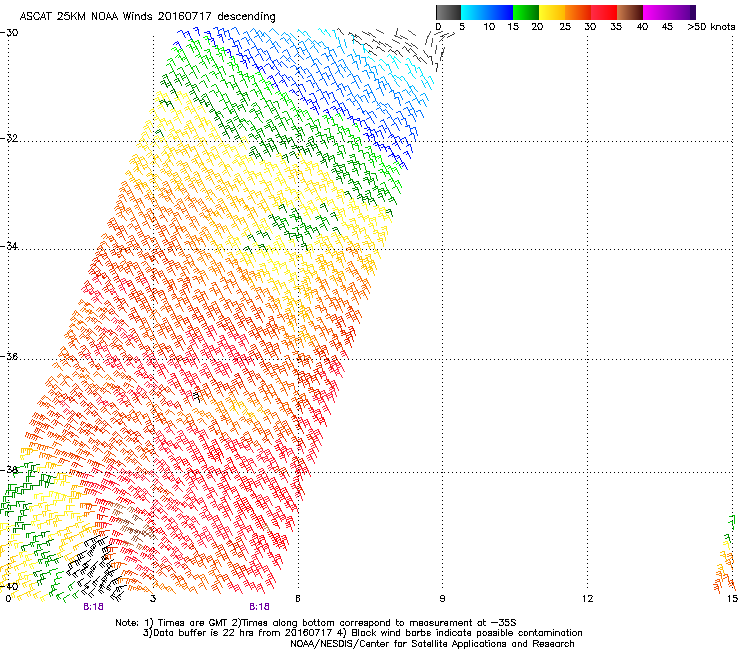Click the lone black wind barb amid red barbs
This screenshot has width=740, height=650.
[197, 397]
